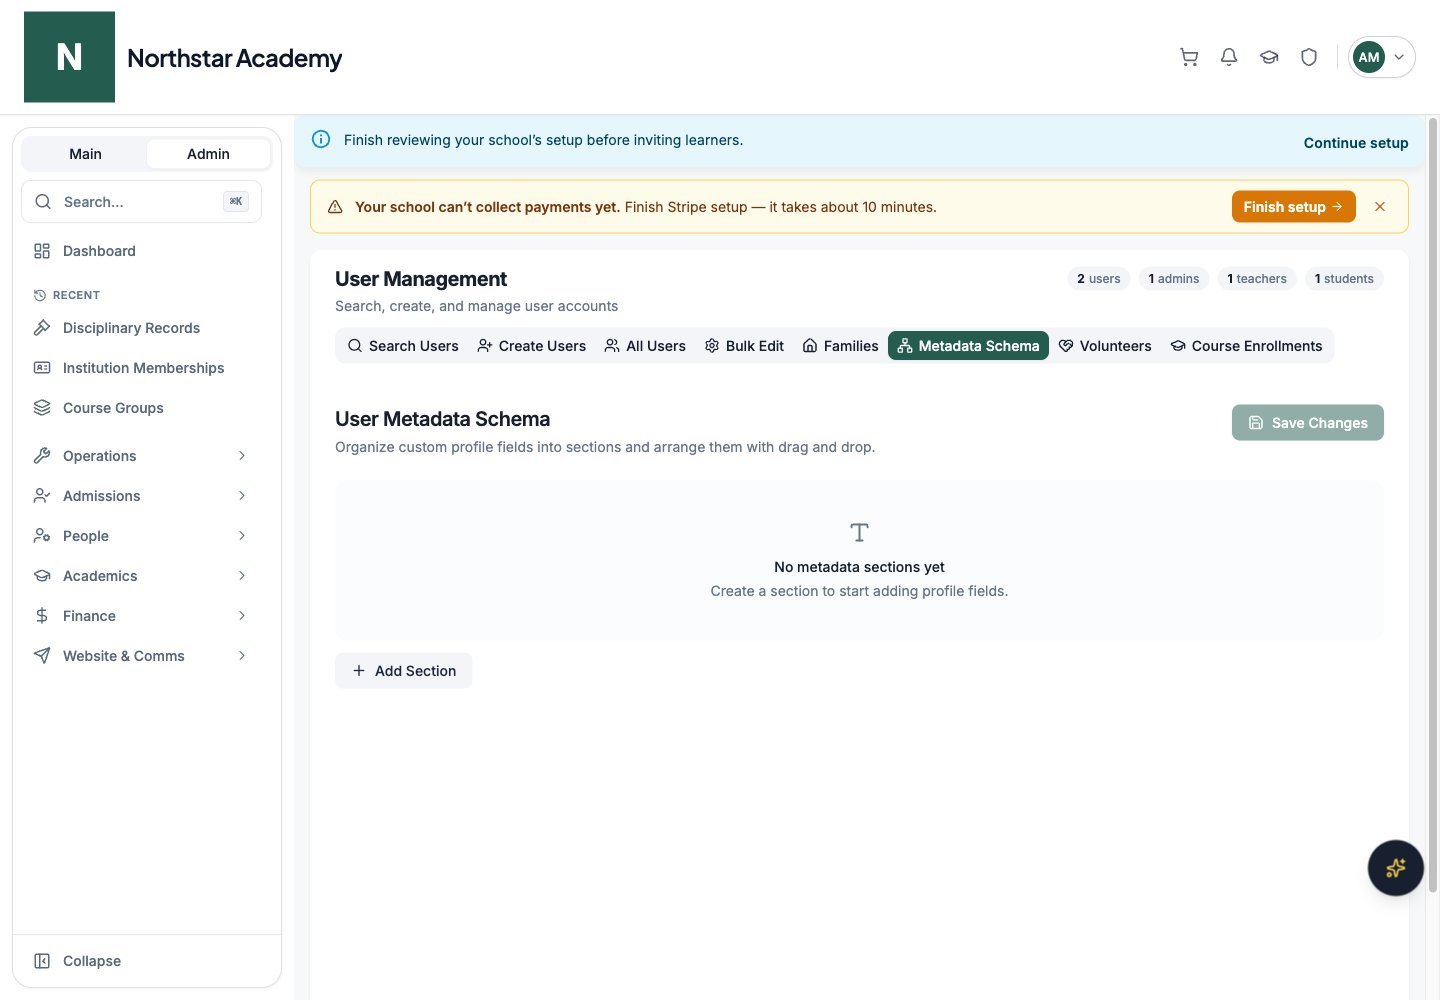Viewport: 1440px width, 1000px height.
Task: Open Dashboard from the sidebar
Action: pyautogui.click(x=141, y=251)
